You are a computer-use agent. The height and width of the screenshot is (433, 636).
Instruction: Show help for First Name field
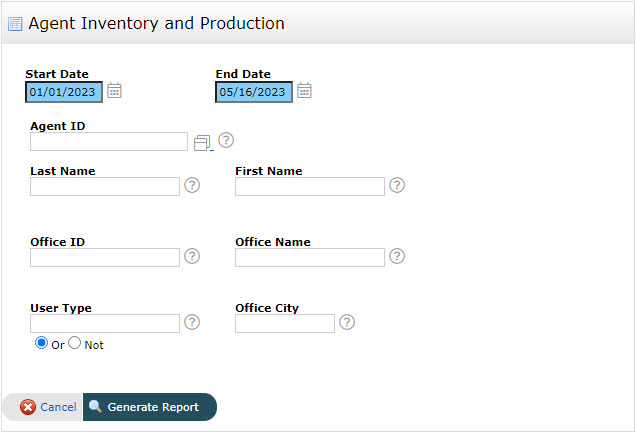pos(397,185)
